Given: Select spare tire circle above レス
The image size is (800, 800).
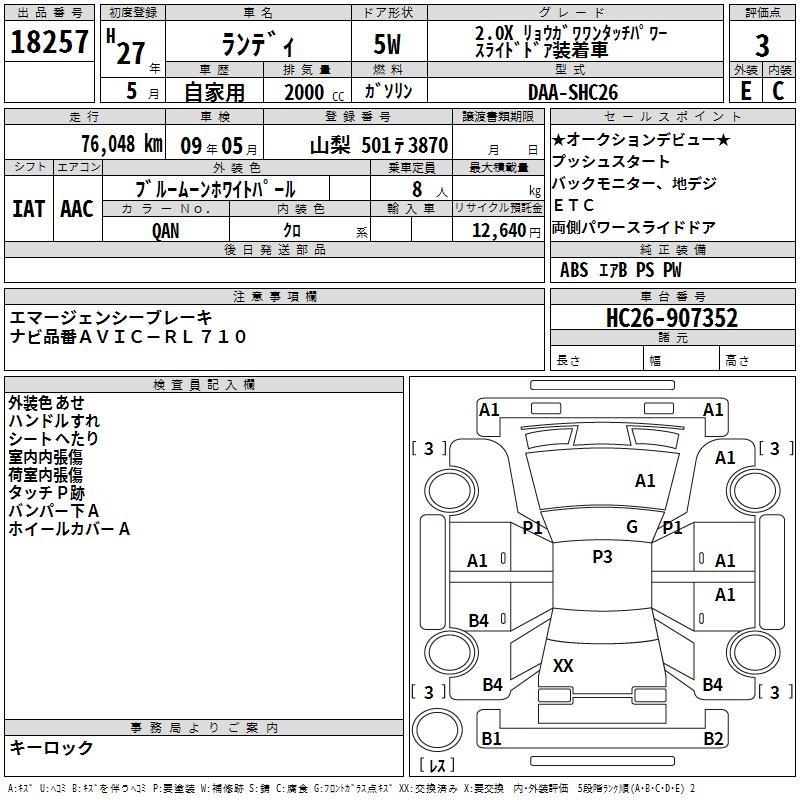Looking at the screenshot, I should point(437,730).
